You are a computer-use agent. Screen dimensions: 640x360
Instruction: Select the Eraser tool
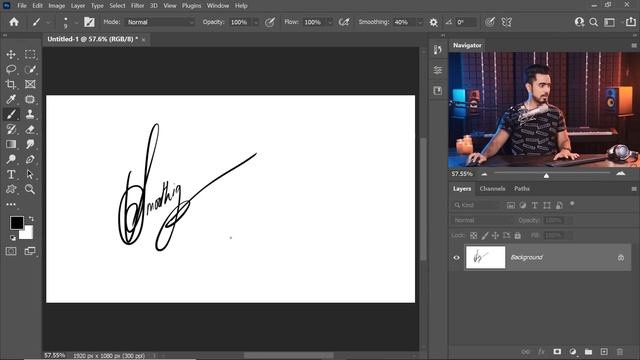pos(30,129)
